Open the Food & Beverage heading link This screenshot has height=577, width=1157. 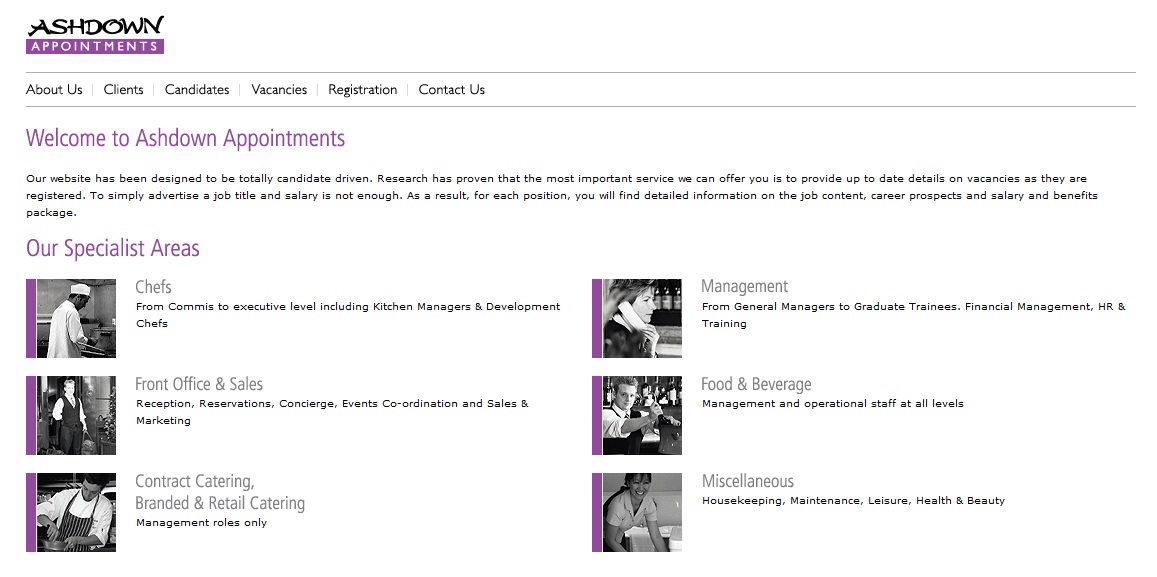point(756,384)
